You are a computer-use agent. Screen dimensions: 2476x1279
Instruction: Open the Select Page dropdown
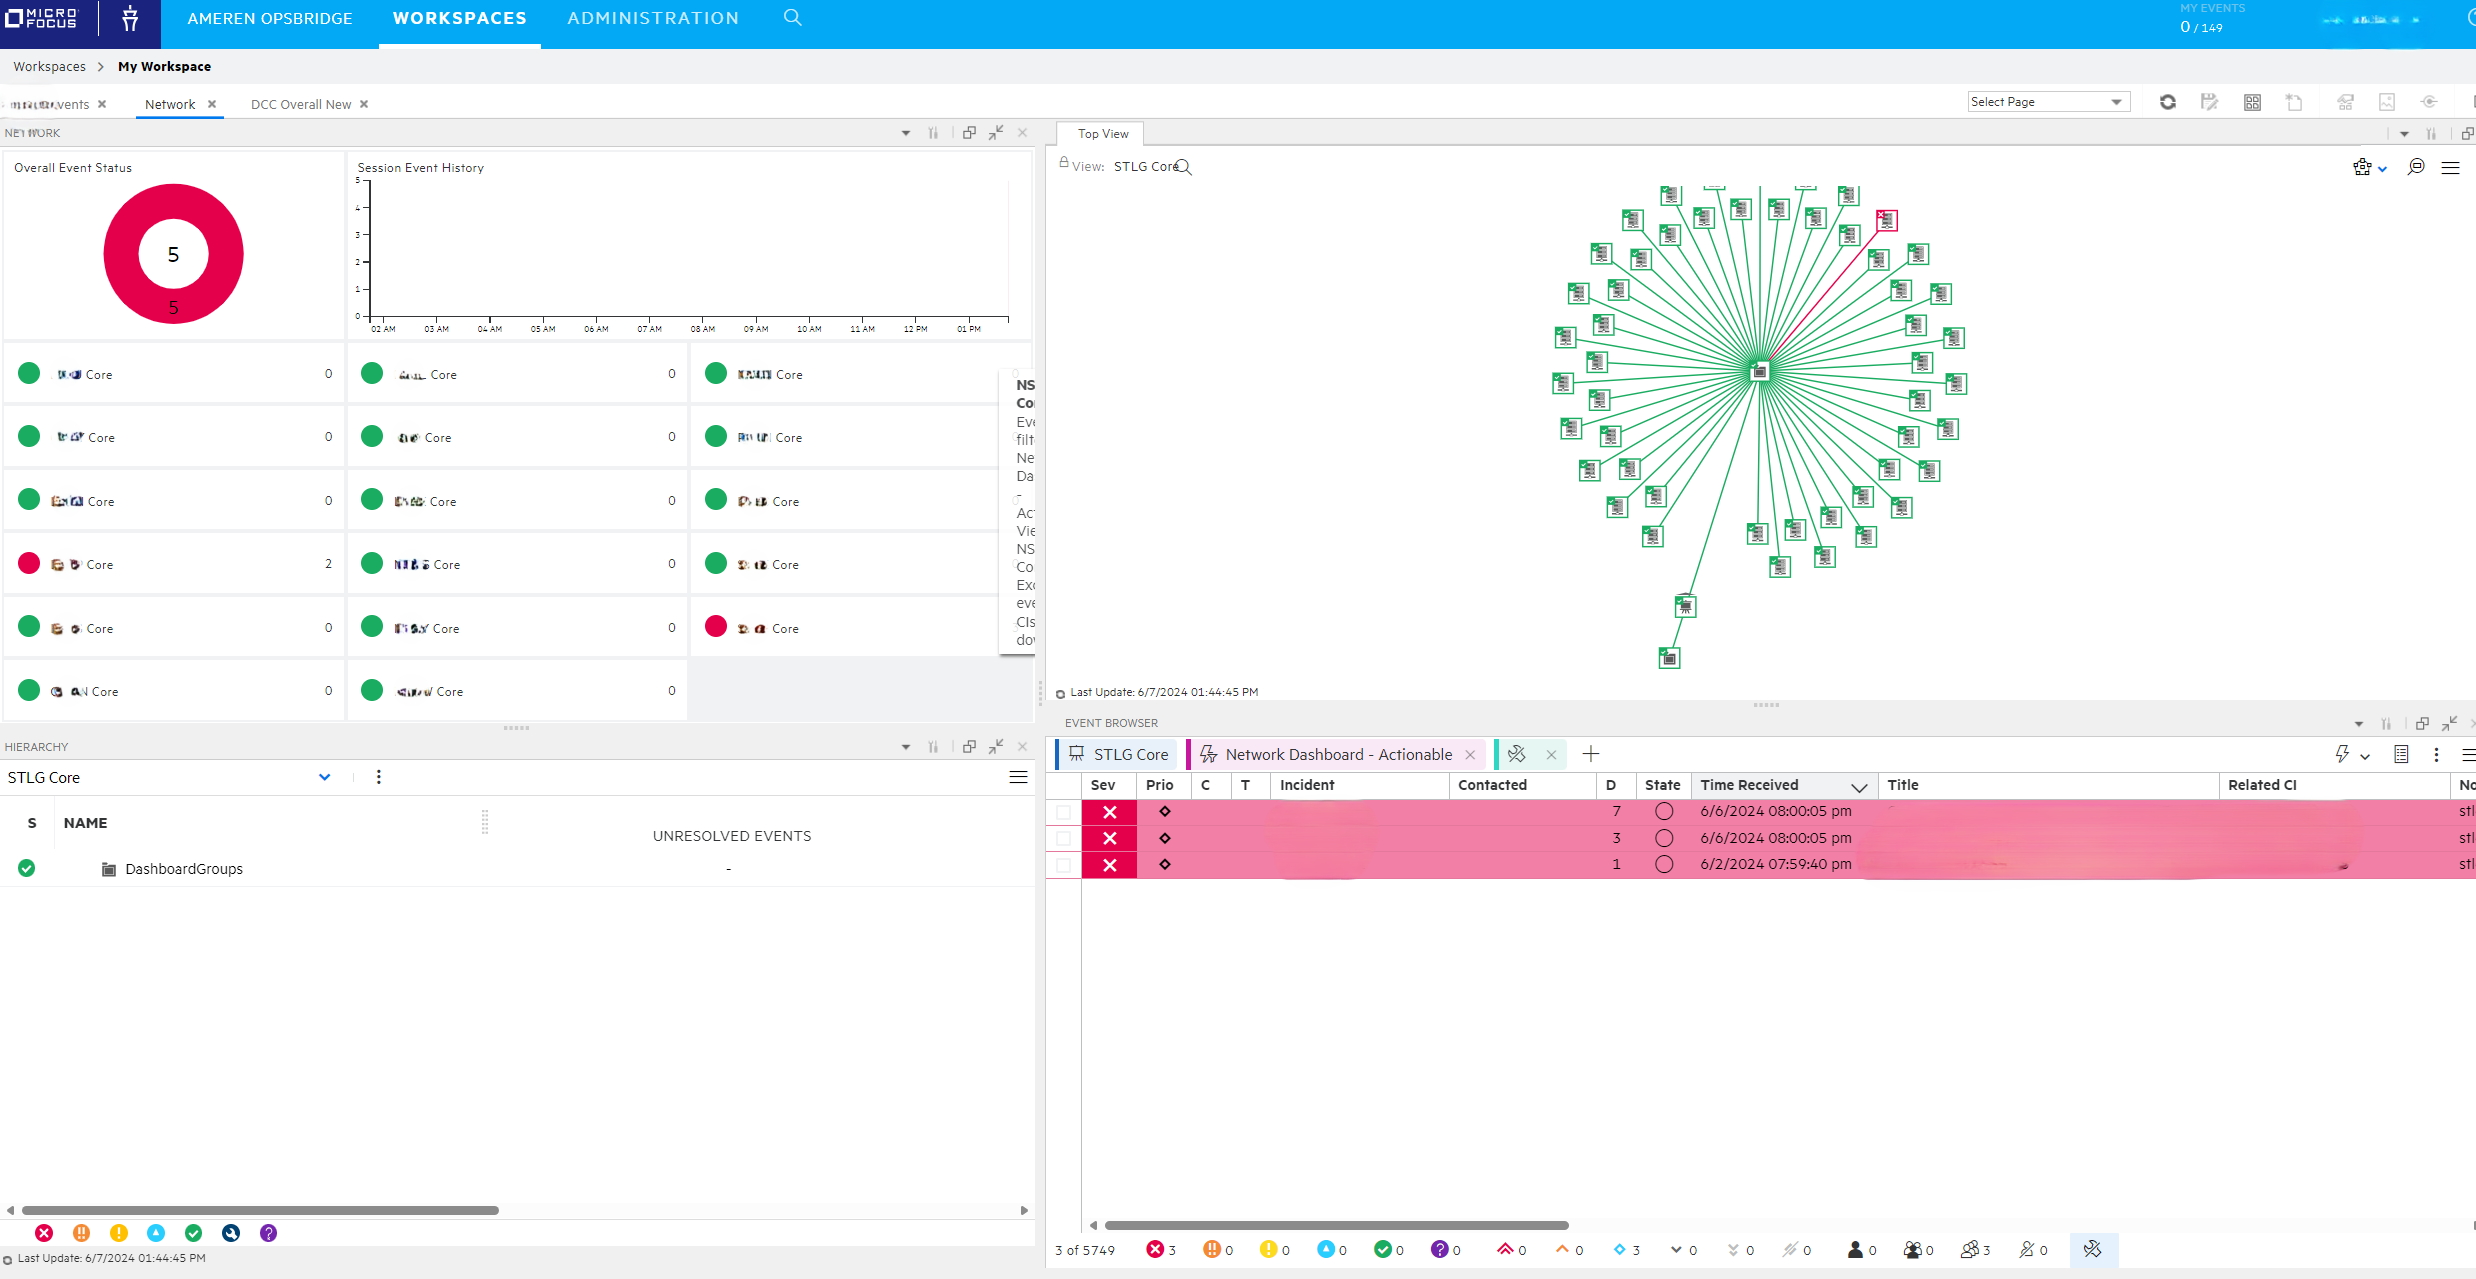(x=2048, y=102)
